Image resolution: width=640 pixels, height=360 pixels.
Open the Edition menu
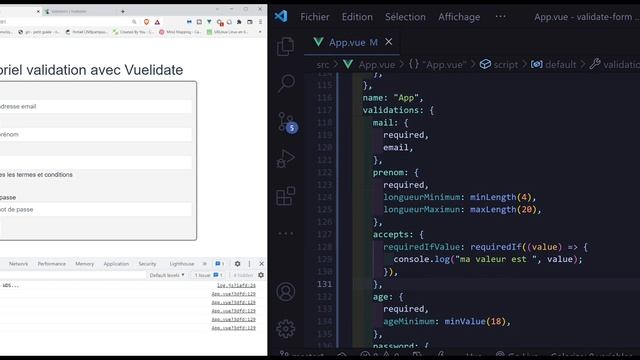click(x=357, y=17)
